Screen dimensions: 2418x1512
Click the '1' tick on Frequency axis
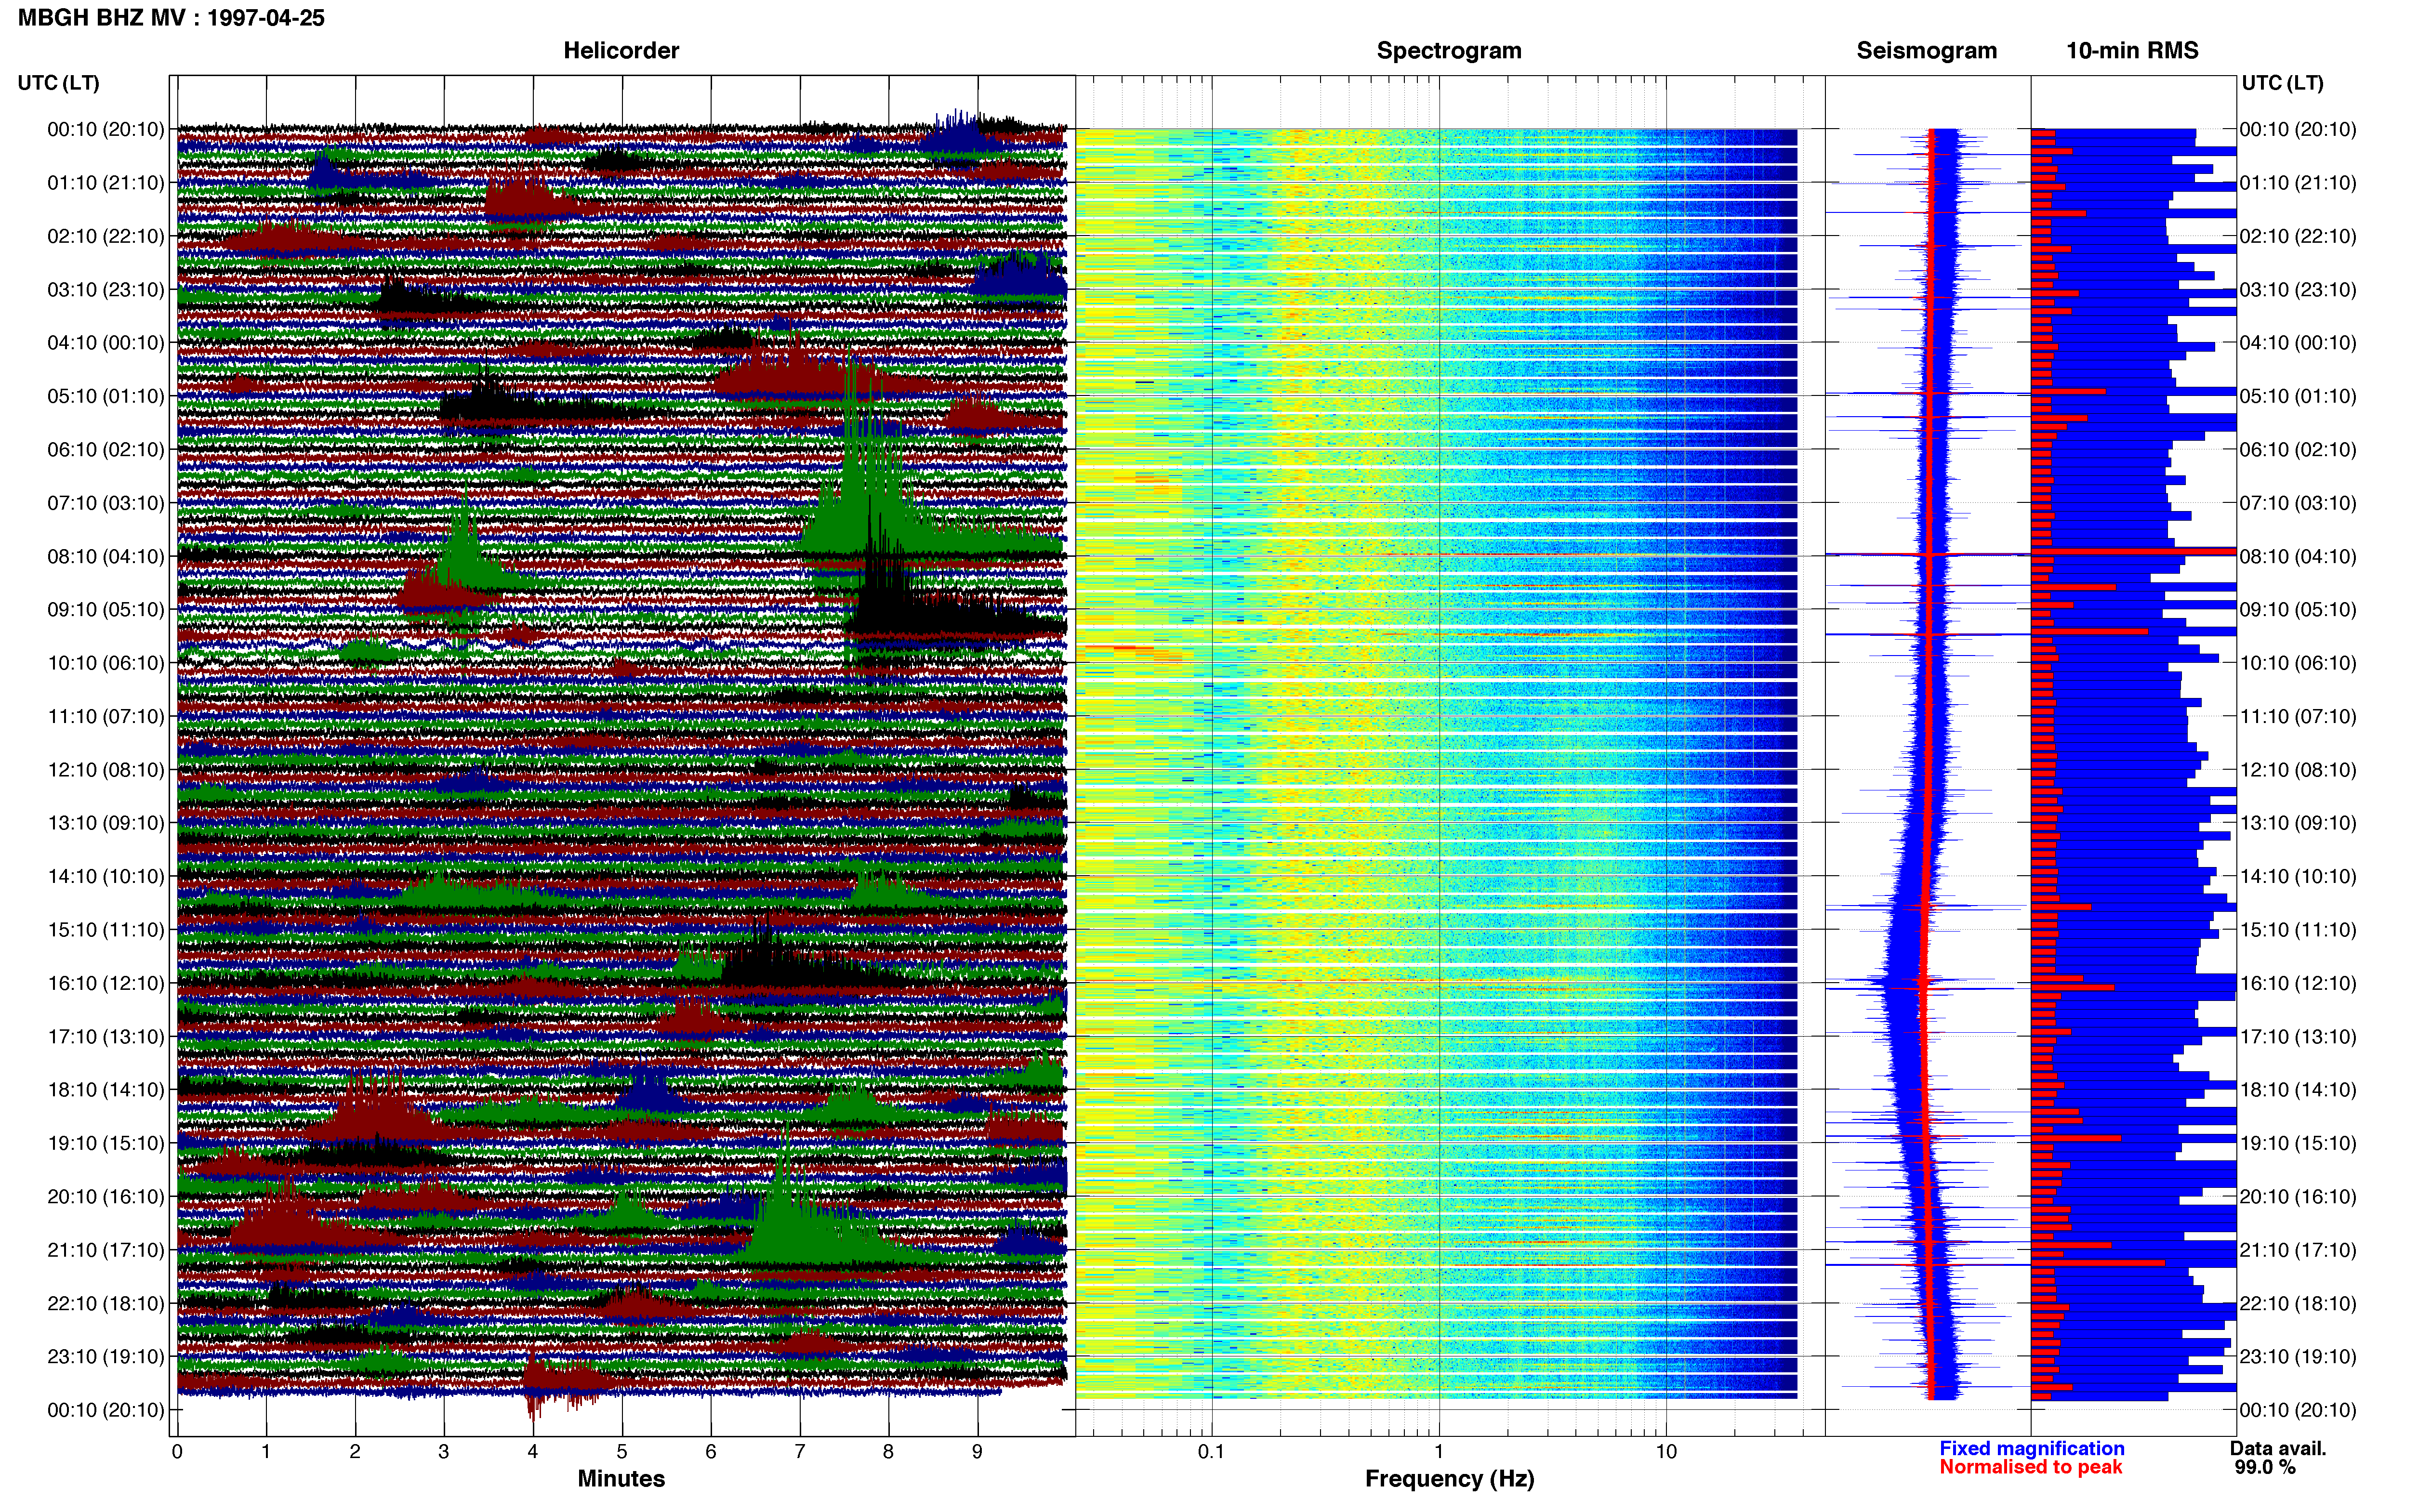1439,1451
